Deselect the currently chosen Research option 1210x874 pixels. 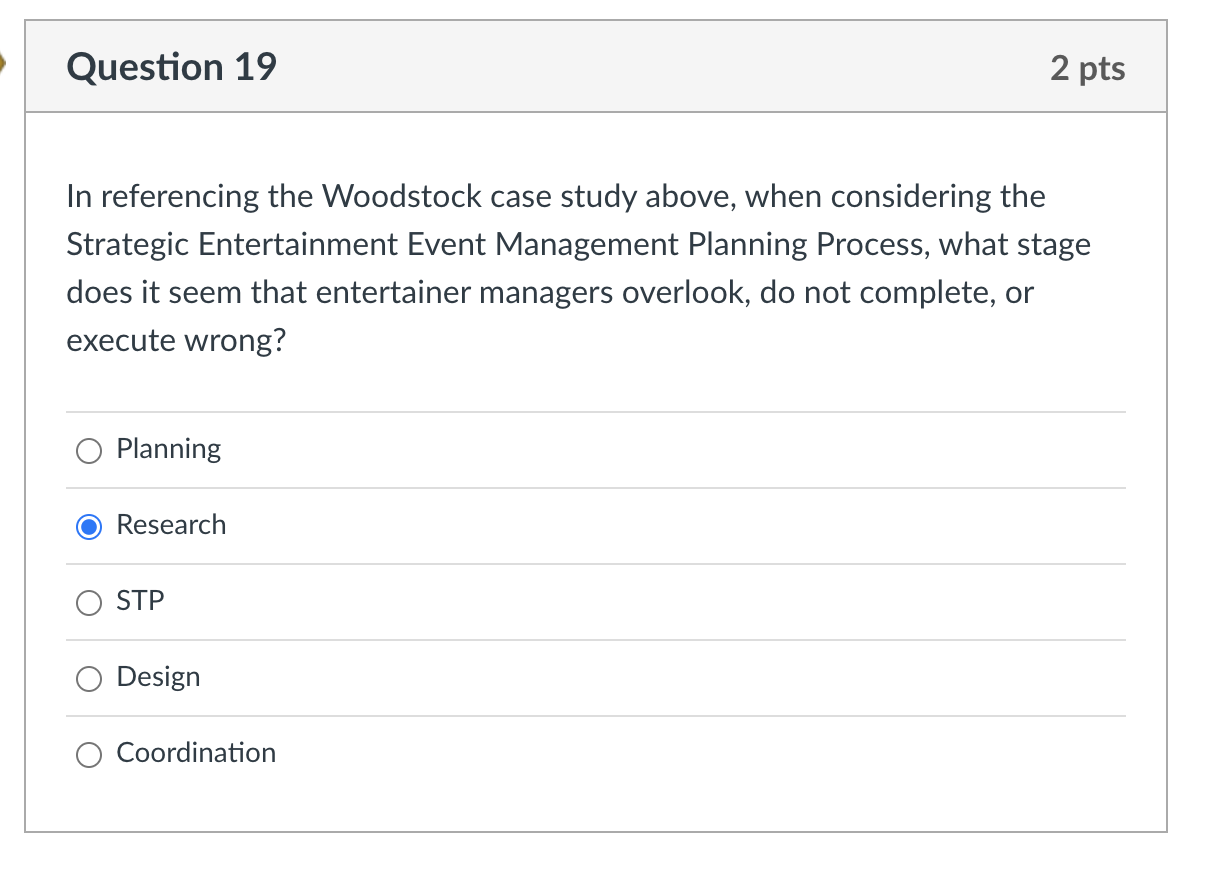[x=88, y=526]
